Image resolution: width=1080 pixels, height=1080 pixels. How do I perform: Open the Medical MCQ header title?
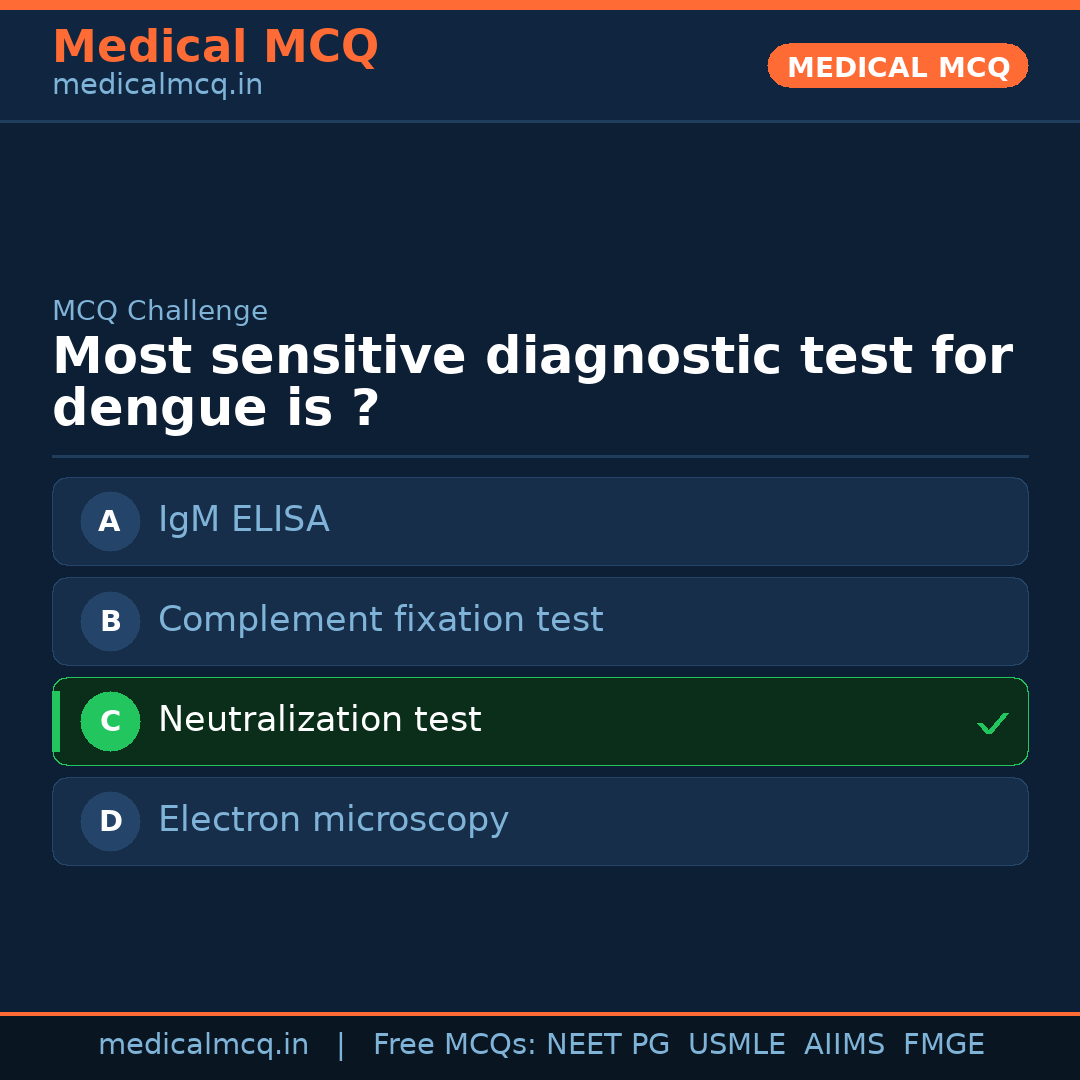point(215,47)
